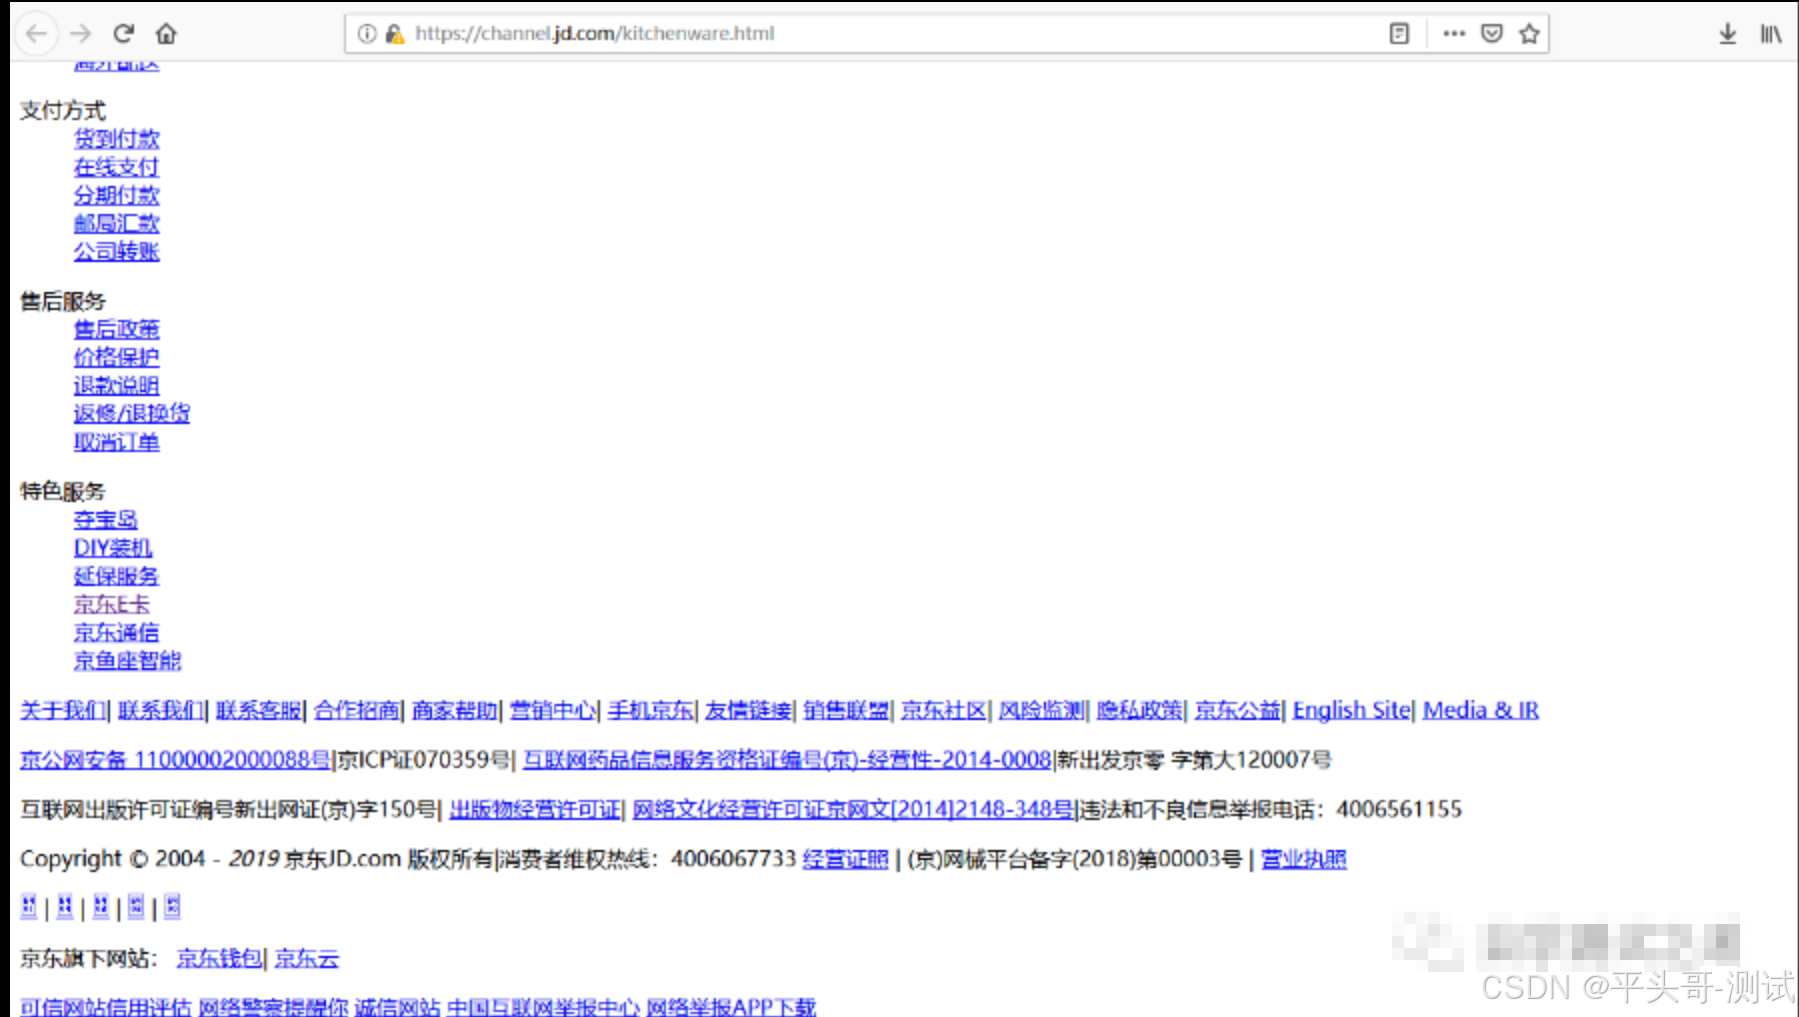
Task: Open the 合作招商 footer link
Action: click(x=357, y=710)
